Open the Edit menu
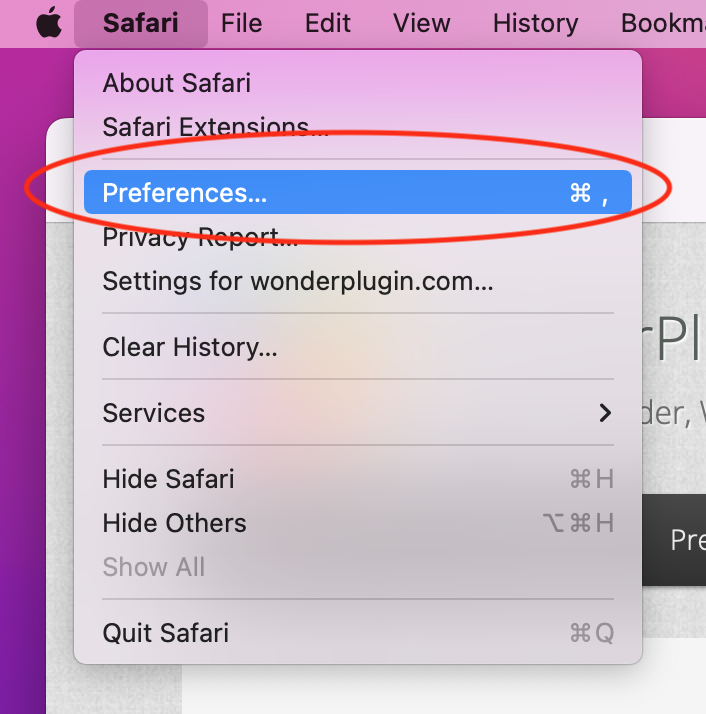This screenshot has height=714, width=706. (x=328, y=23)
